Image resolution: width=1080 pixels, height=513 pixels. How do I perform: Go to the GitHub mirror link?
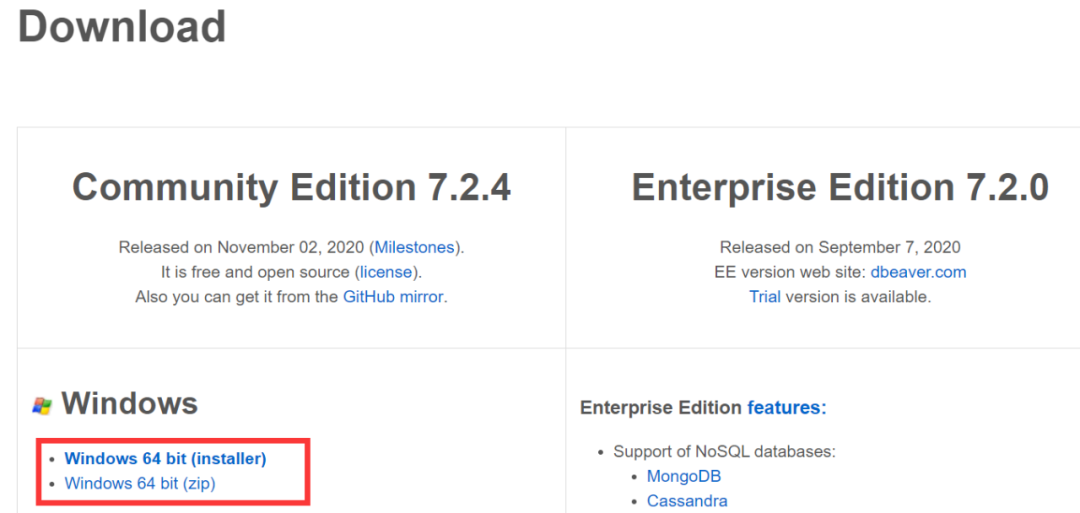point(393,297)
